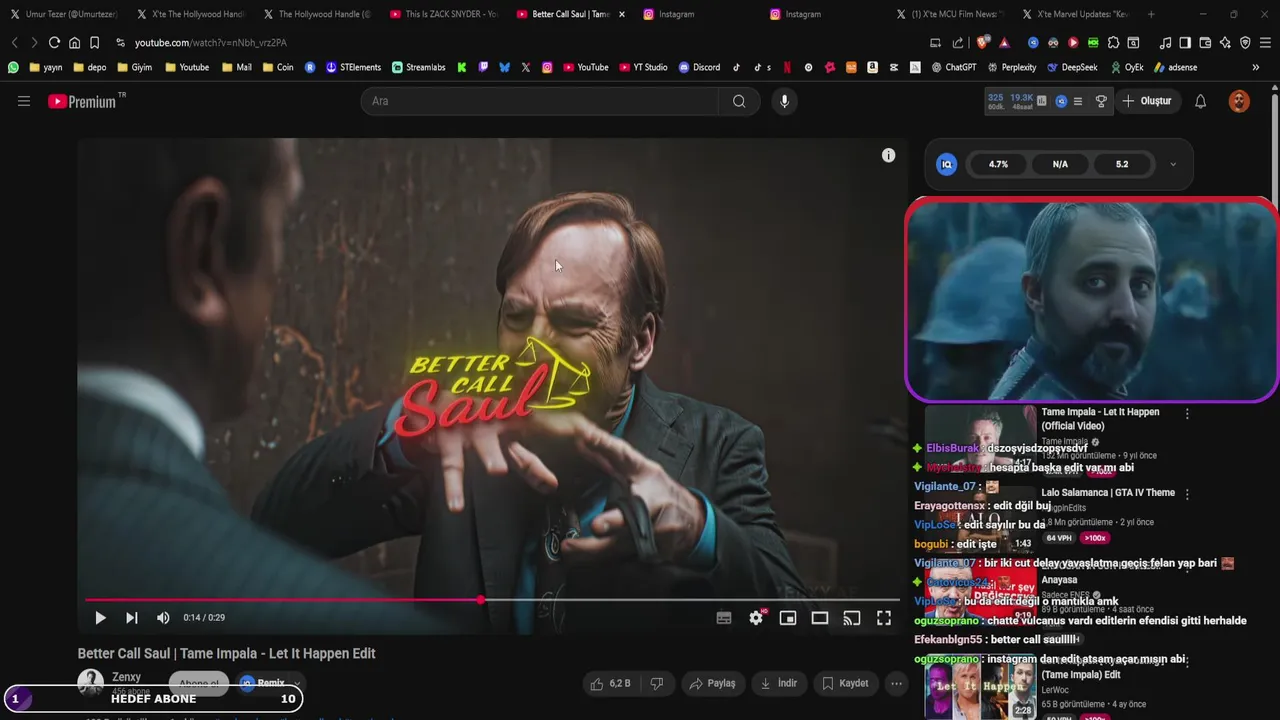Switch to first Instagram tab
Image resolution: width=1280 pixels, height=720 pixels.
[x=695, y=14]
